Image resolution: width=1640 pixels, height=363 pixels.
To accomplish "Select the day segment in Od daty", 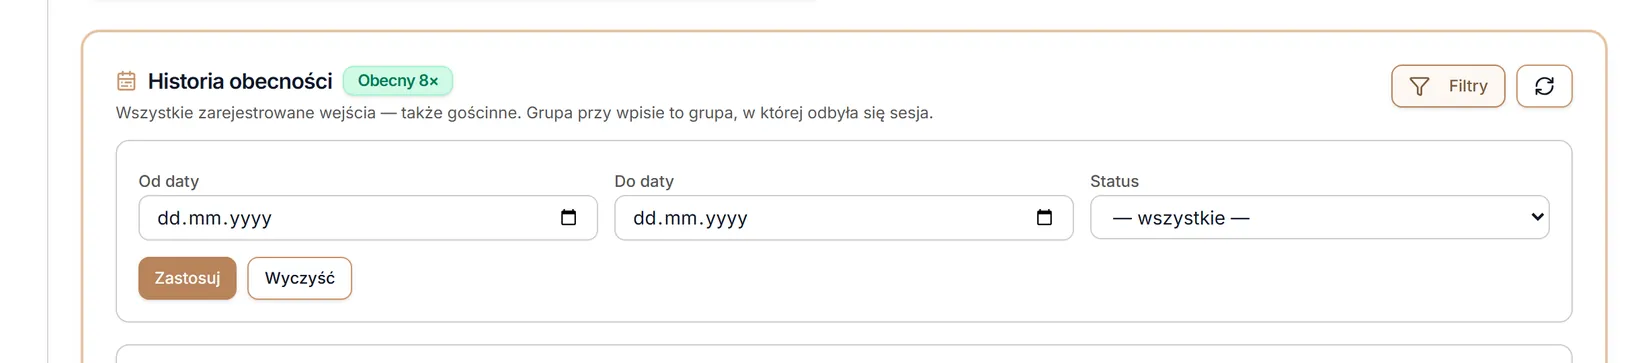I will [169, 218].
